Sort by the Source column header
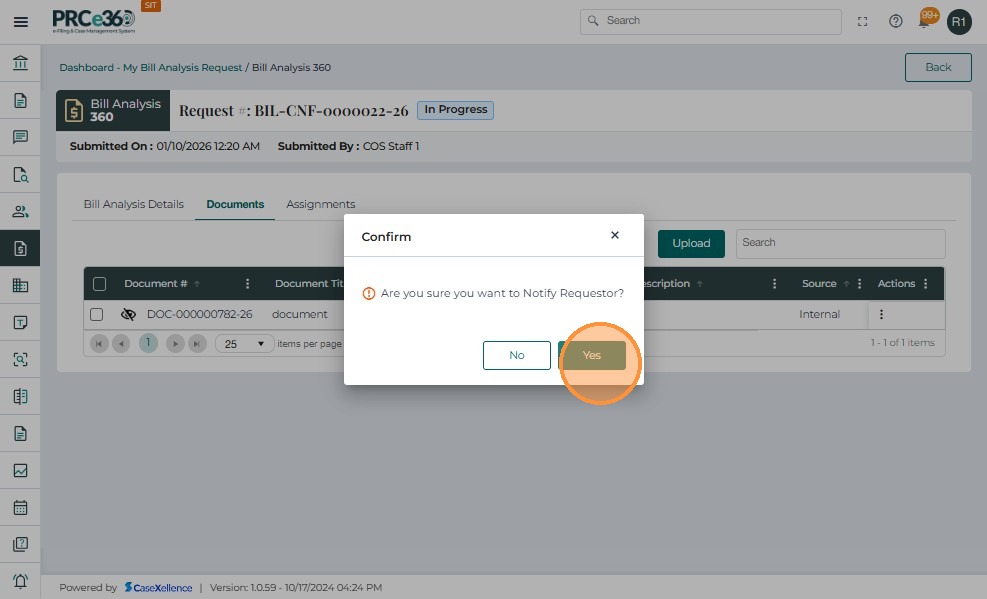987x599 pixels. coord(819,284)
